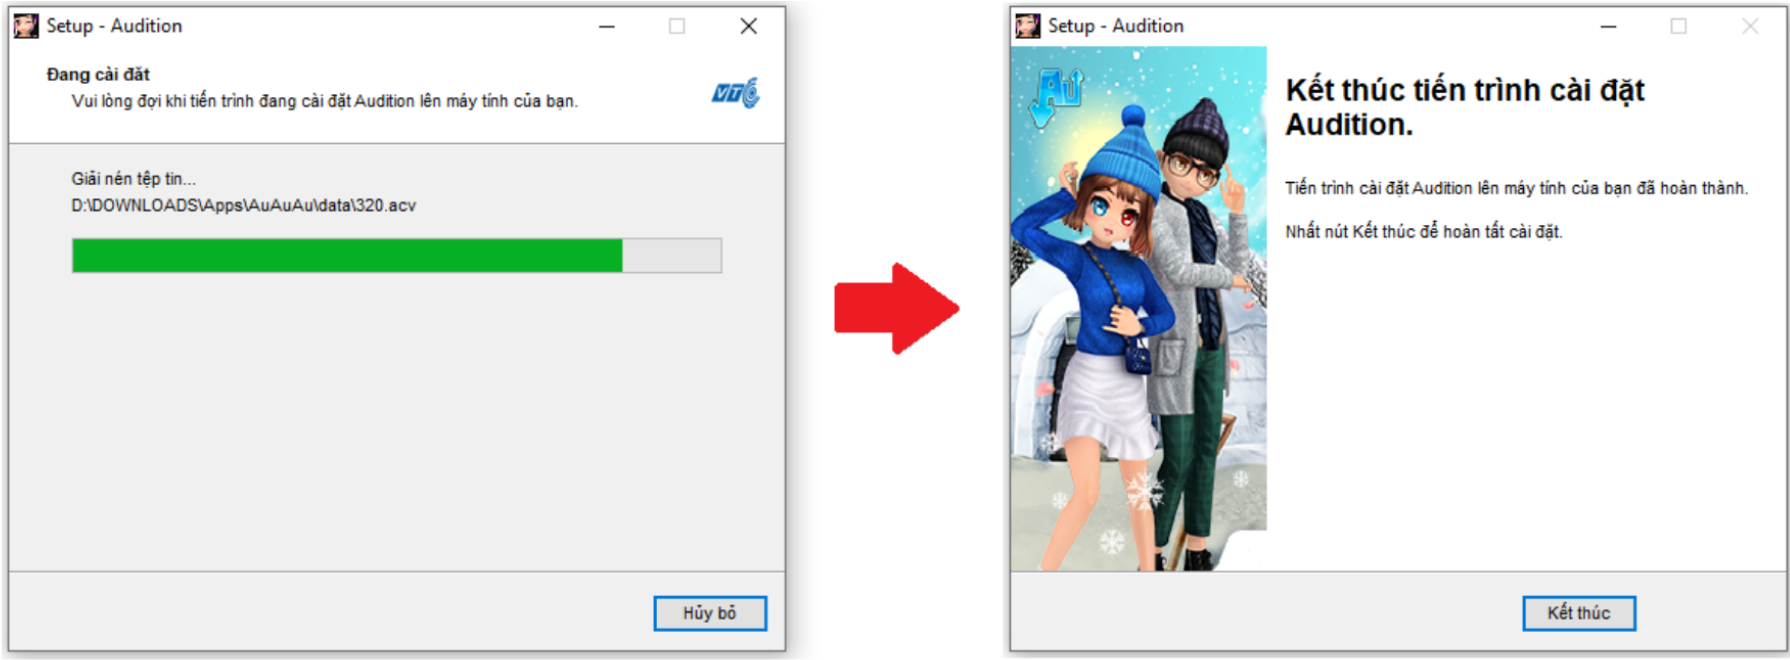
Task: Click the 'Tiến trình cài đặt Audition... hoàn thành' text
Action: click(x=1517, y=188)
